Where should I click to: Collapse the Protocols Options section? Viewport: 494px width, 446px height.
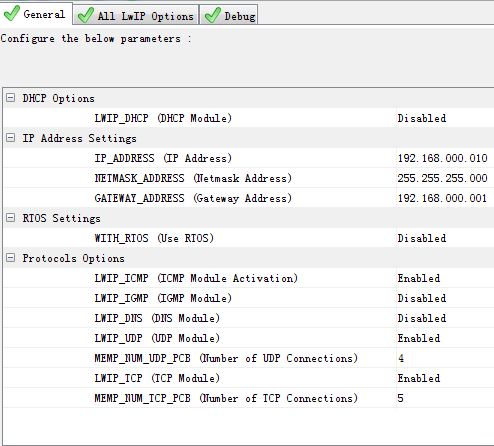(x=11, y=258)
